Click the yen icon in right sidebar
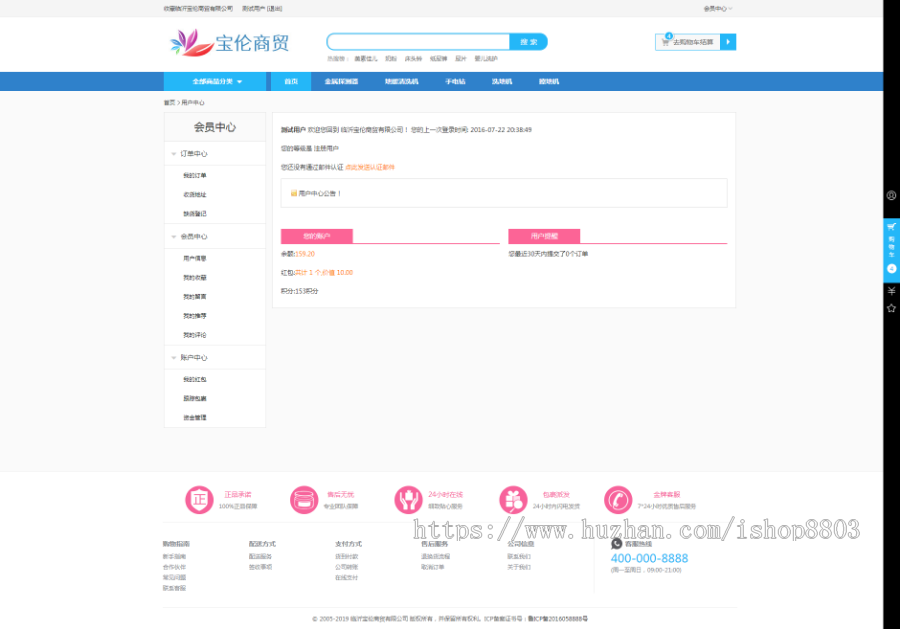The image size is (900, 629). click(891, 291)
